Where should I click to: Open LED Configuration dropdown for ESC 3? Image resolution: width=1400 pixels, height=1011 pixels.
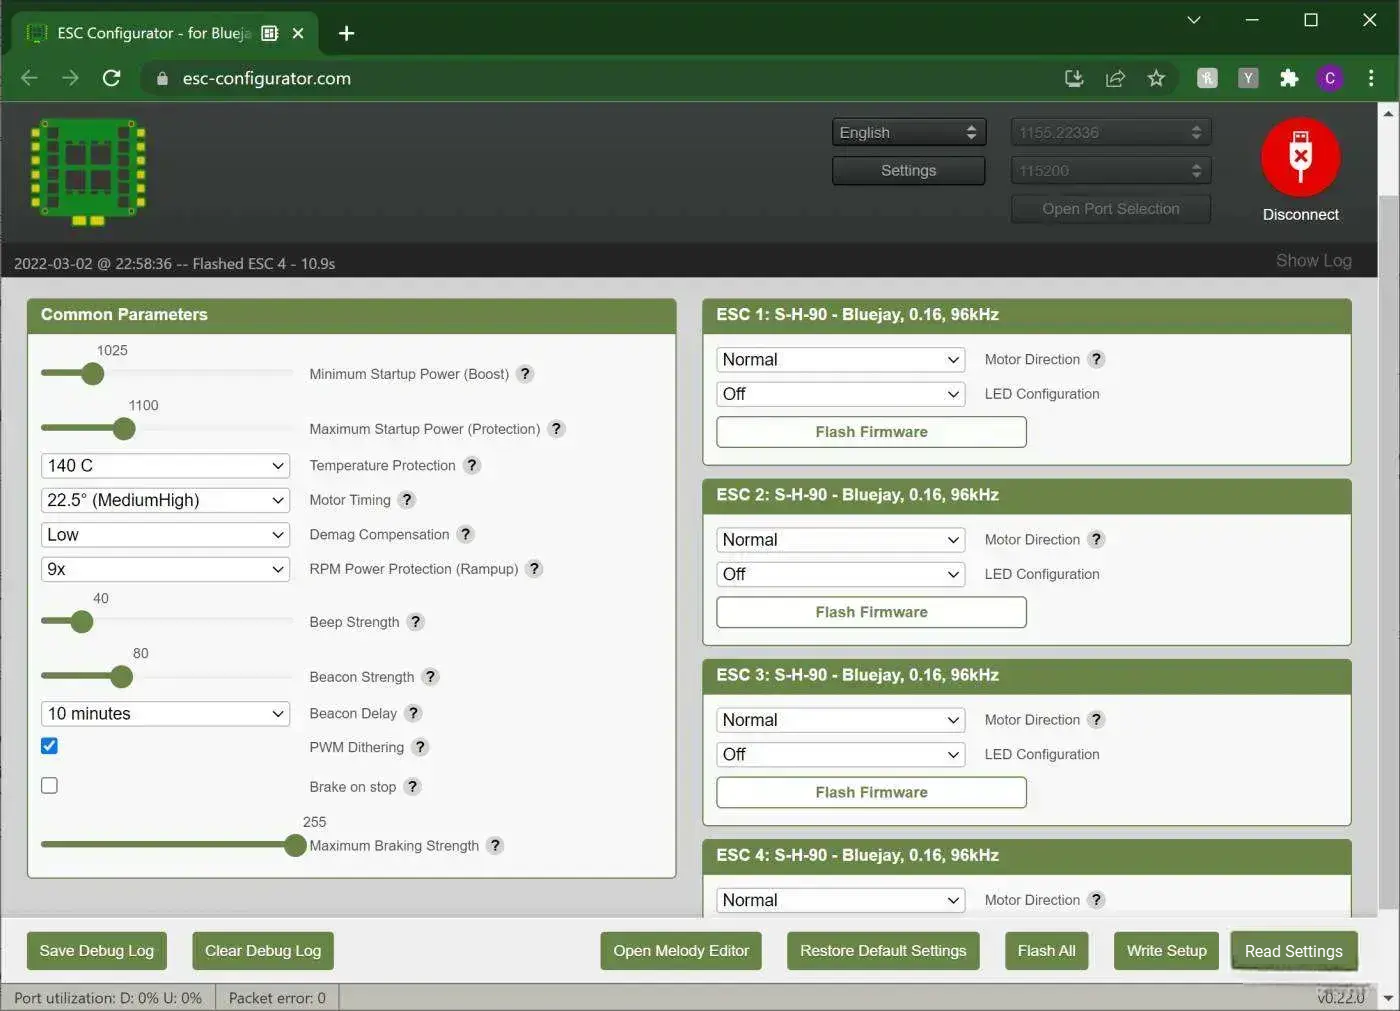(x=839, y=754)
